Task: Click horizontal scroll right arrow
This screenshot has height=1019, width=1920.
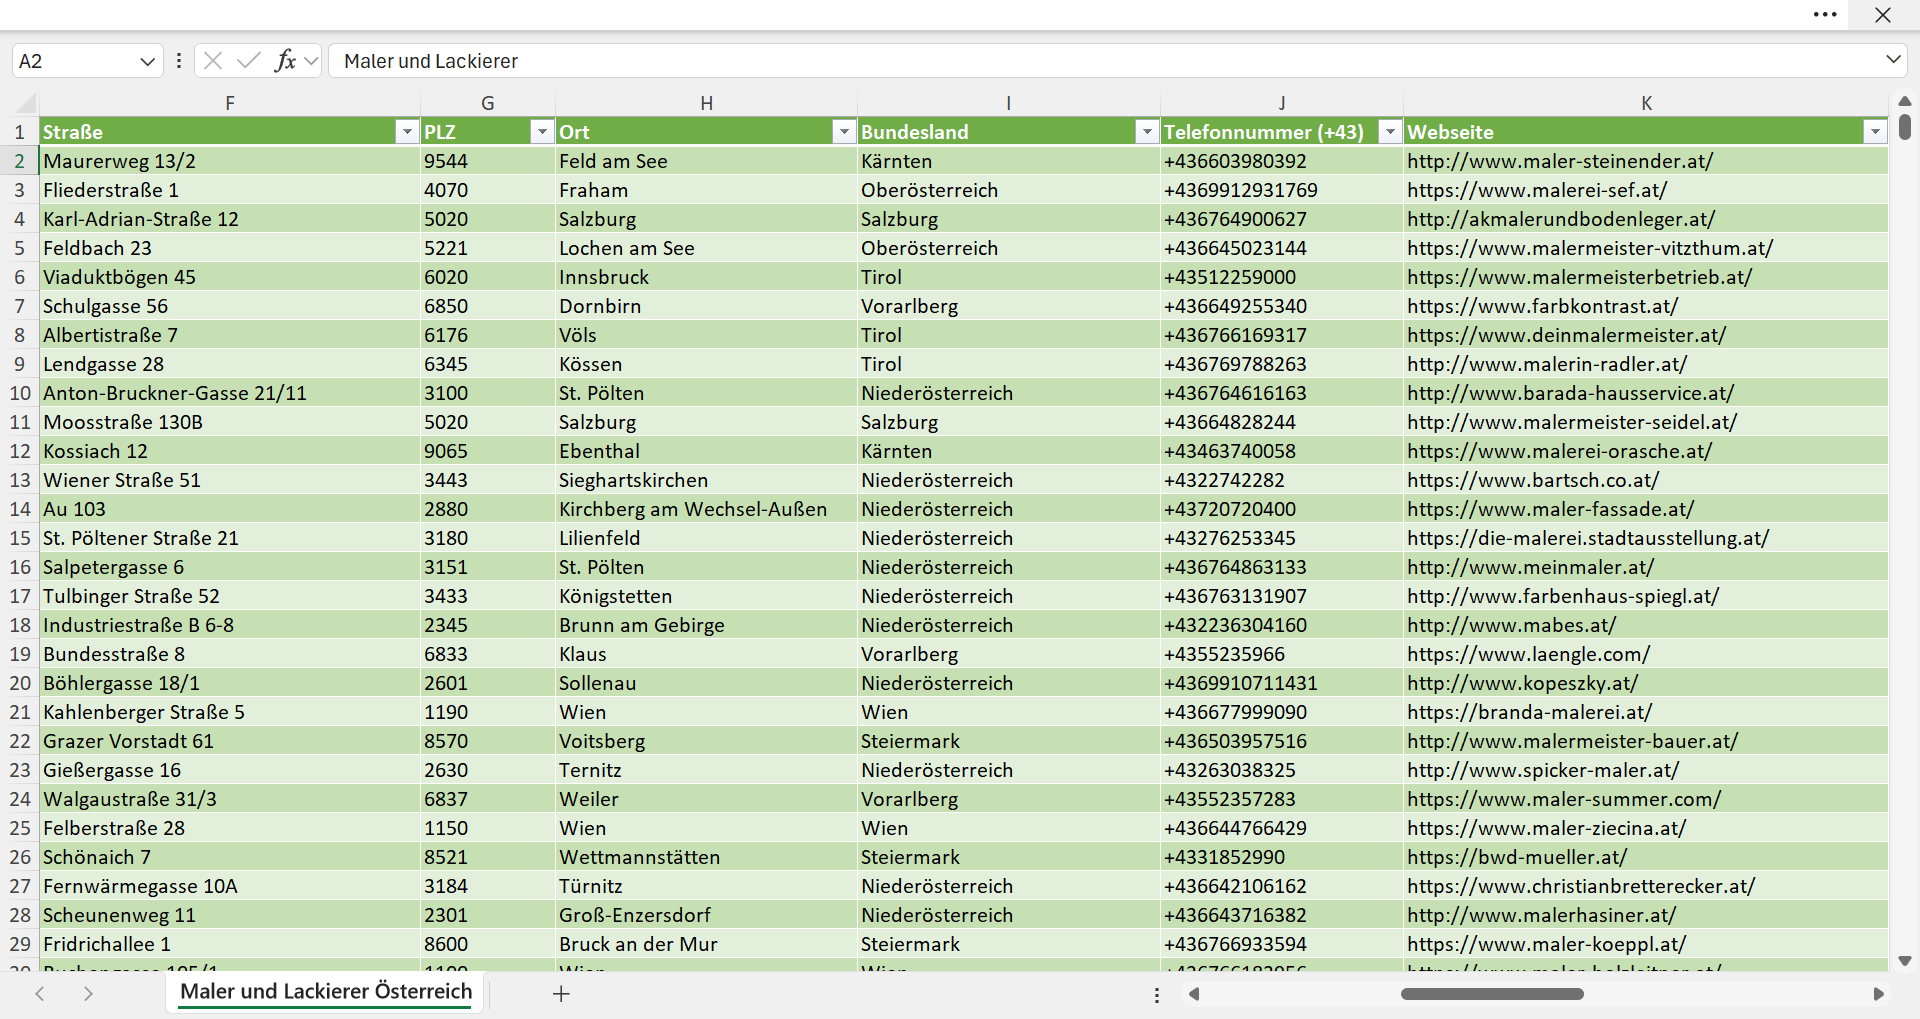Action: 1878,994
